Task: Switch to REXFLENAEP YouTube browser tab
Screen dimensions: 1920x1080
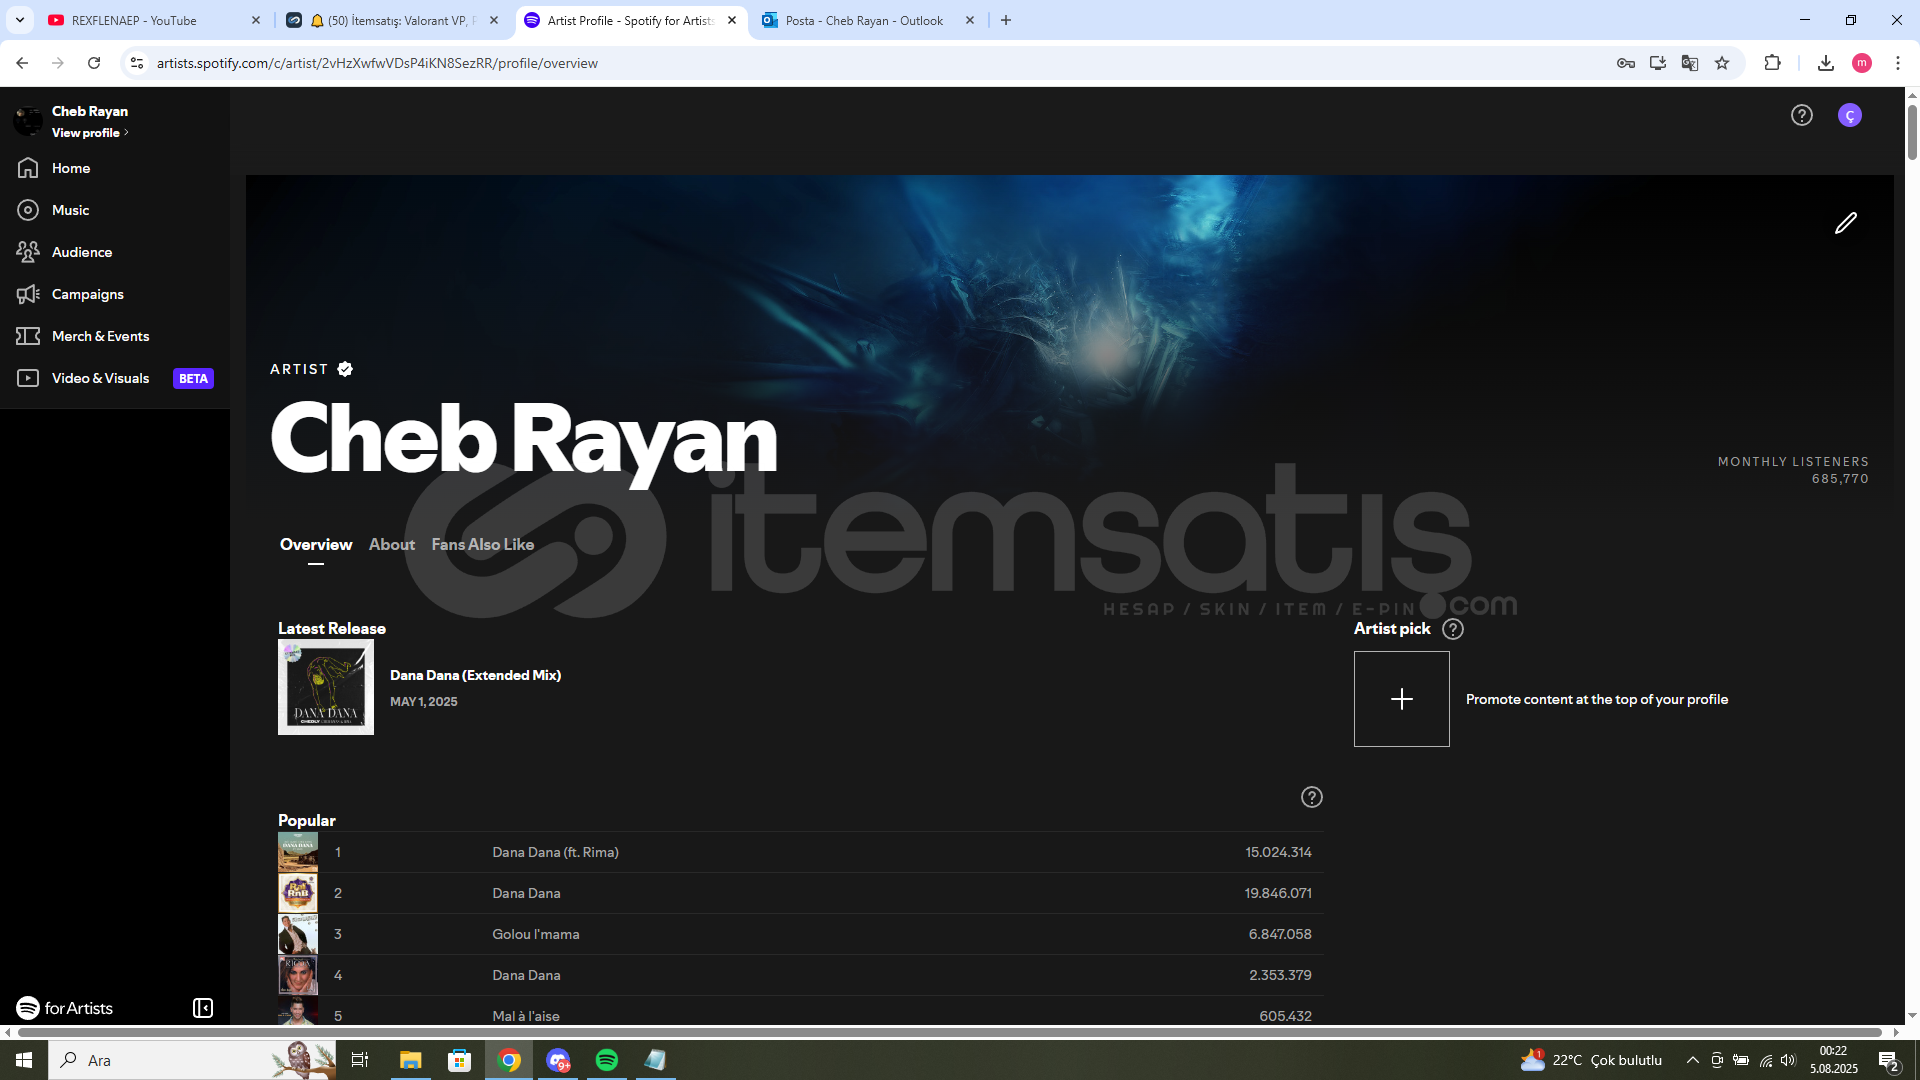Action: pos(153,20)
